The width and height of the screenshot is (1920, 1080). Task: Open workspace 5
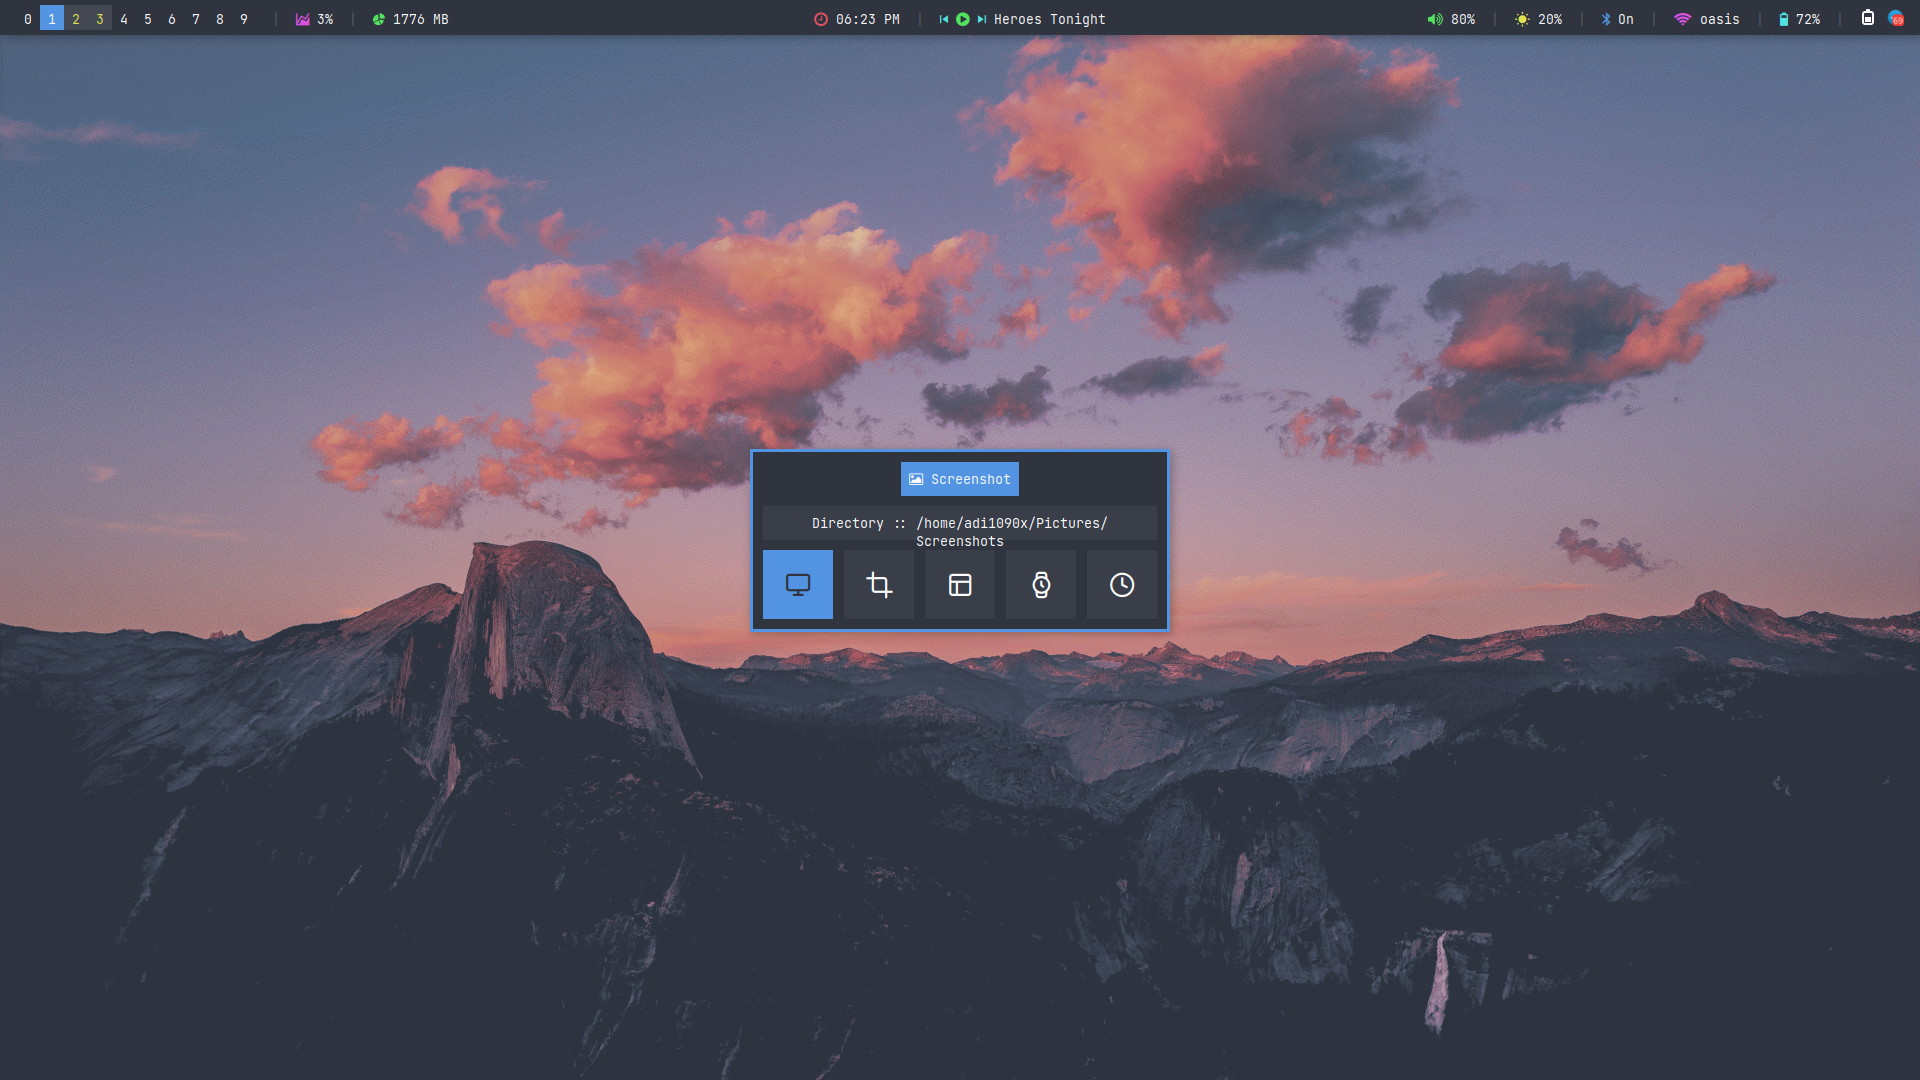point(148,19)
